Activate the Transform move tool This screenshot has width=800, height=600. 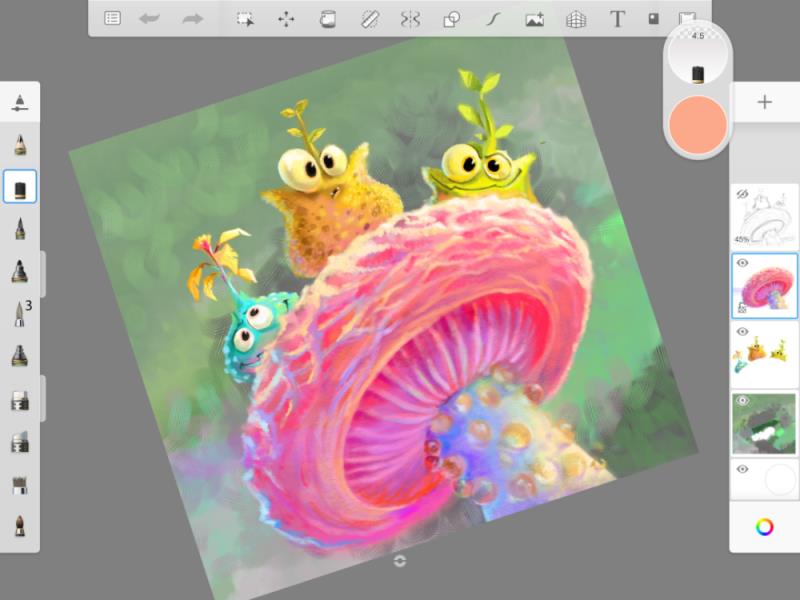286,19
